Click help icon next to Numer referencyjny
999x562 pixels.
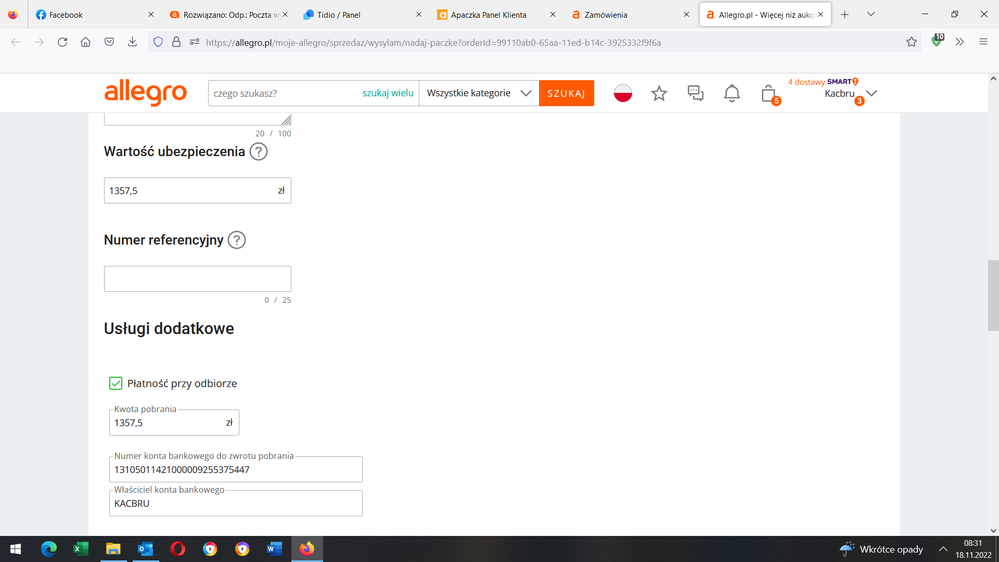tap(237, 240)
